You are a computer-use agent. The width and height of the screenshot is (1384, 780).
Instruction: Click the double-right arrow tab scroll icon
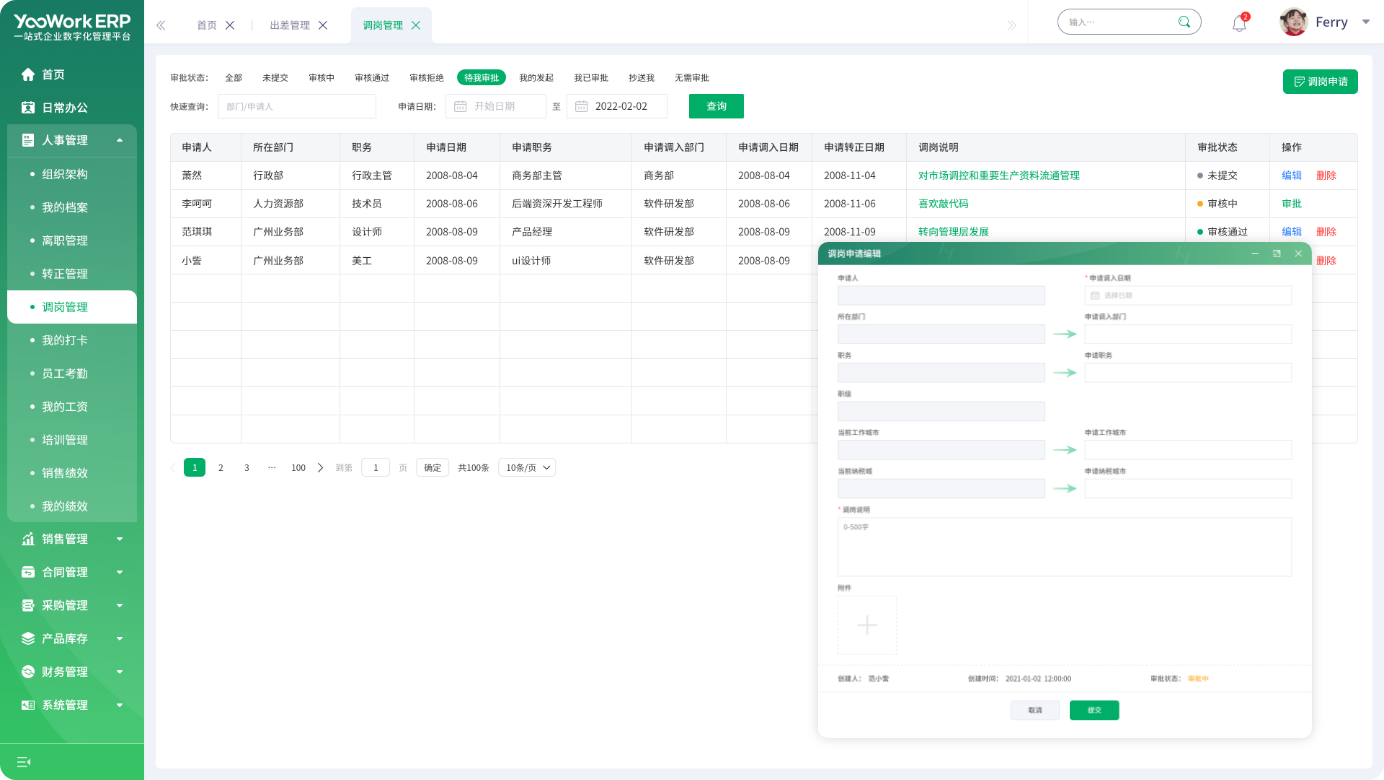(x=1011, y=25)
